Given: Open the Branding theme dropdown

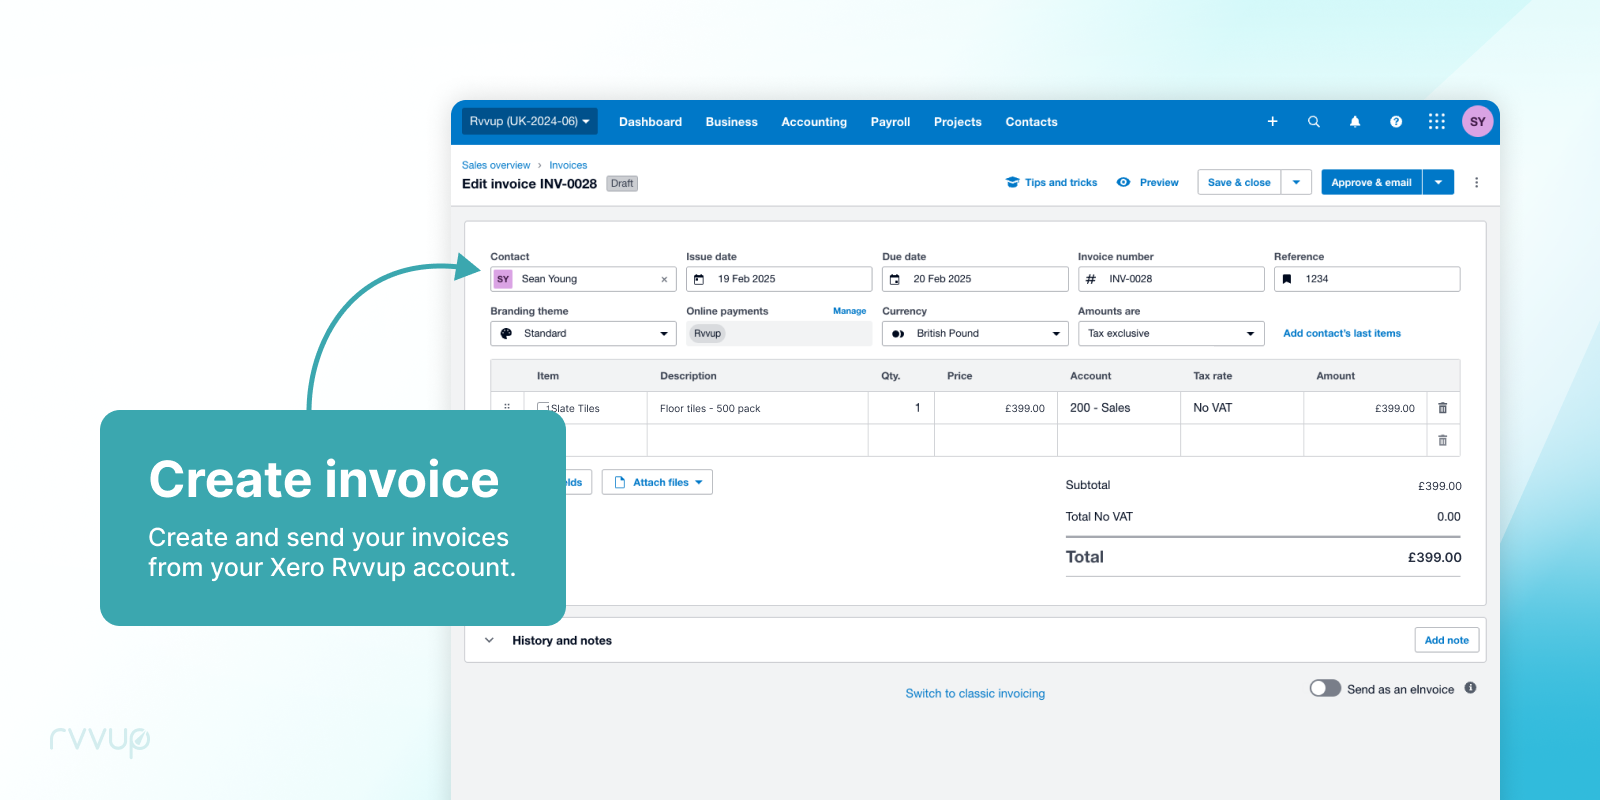Looking at the screenshot, I should pos(583,334).
